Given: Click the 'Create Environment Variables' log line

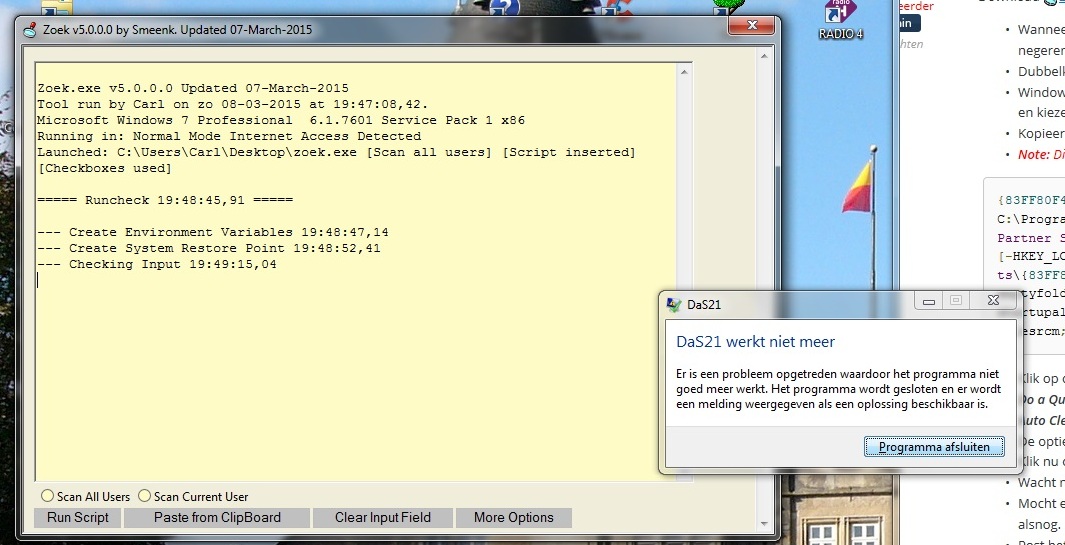Looking at the screenshot, I should click(213, 232).
